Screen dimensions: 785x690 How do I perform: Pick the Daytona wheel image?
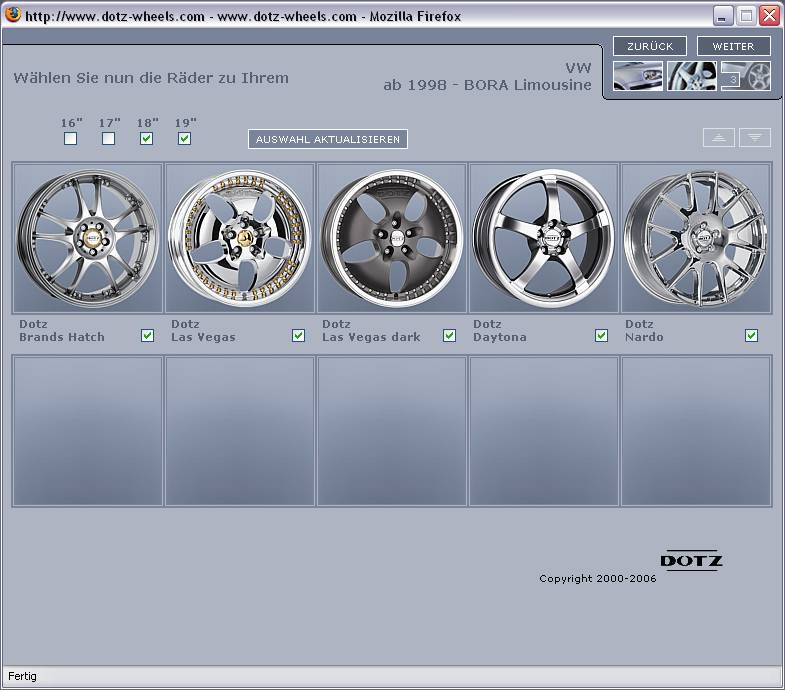[x=543, y=238]
